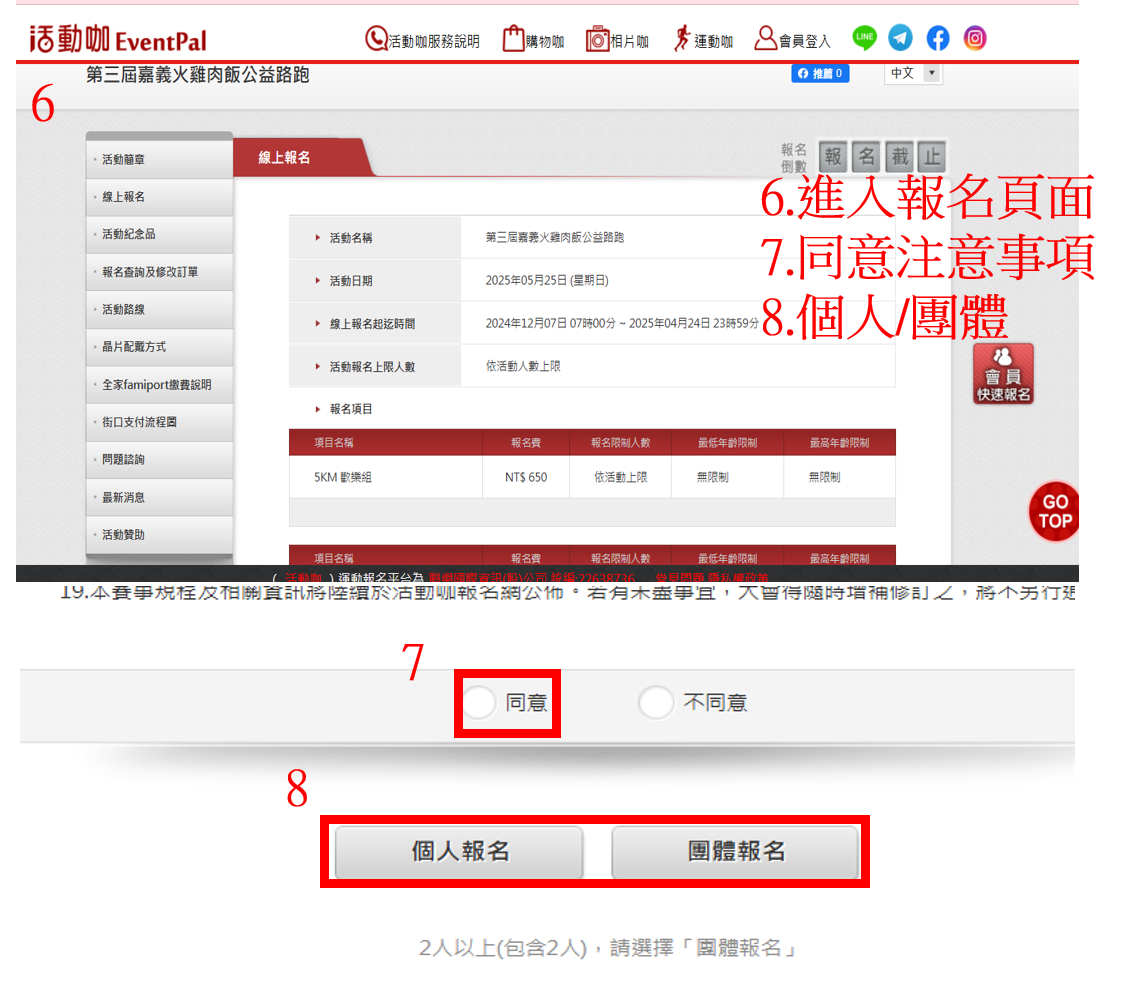1130x1000 pixels.
Task: Open the Facebook social icon
Action: [x=938, y=39]
